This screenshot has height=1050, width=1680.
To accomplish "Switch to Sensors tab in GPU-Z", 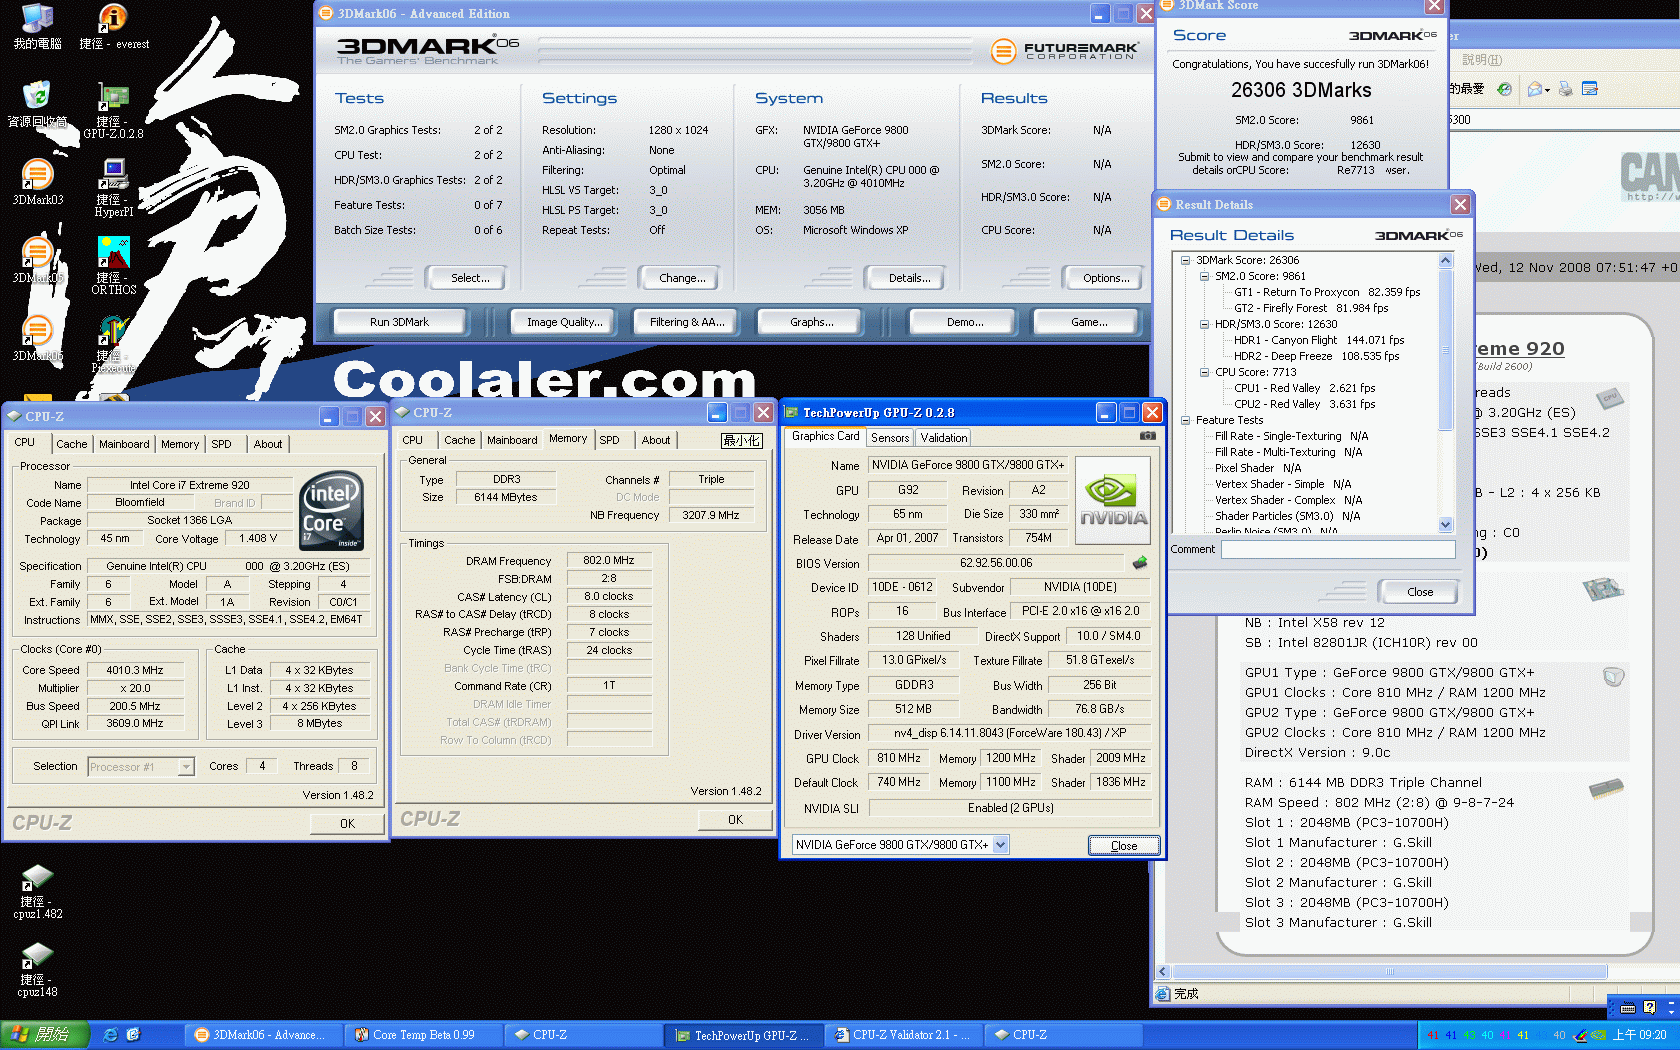I will tap(890, 438).
